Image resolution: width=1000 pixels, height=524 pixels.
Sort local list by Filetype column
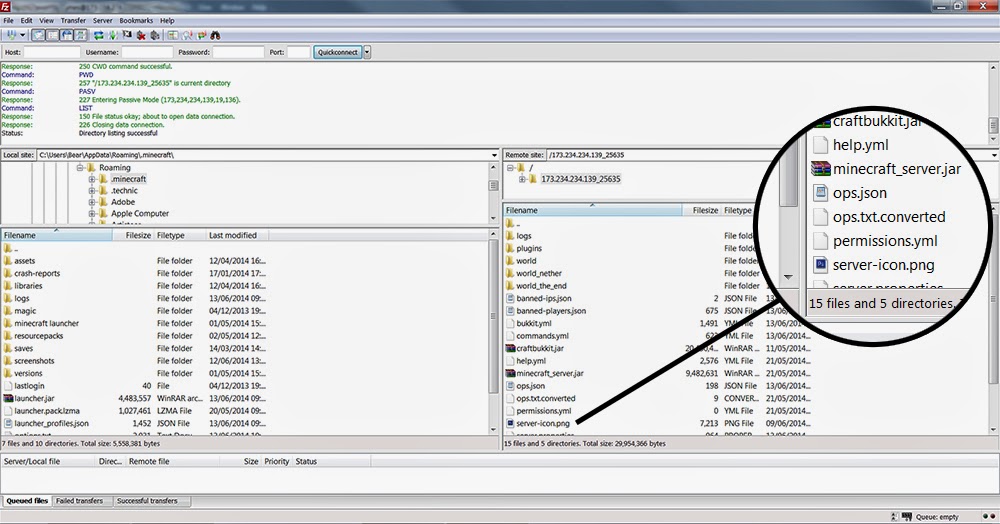coord(179,235)
